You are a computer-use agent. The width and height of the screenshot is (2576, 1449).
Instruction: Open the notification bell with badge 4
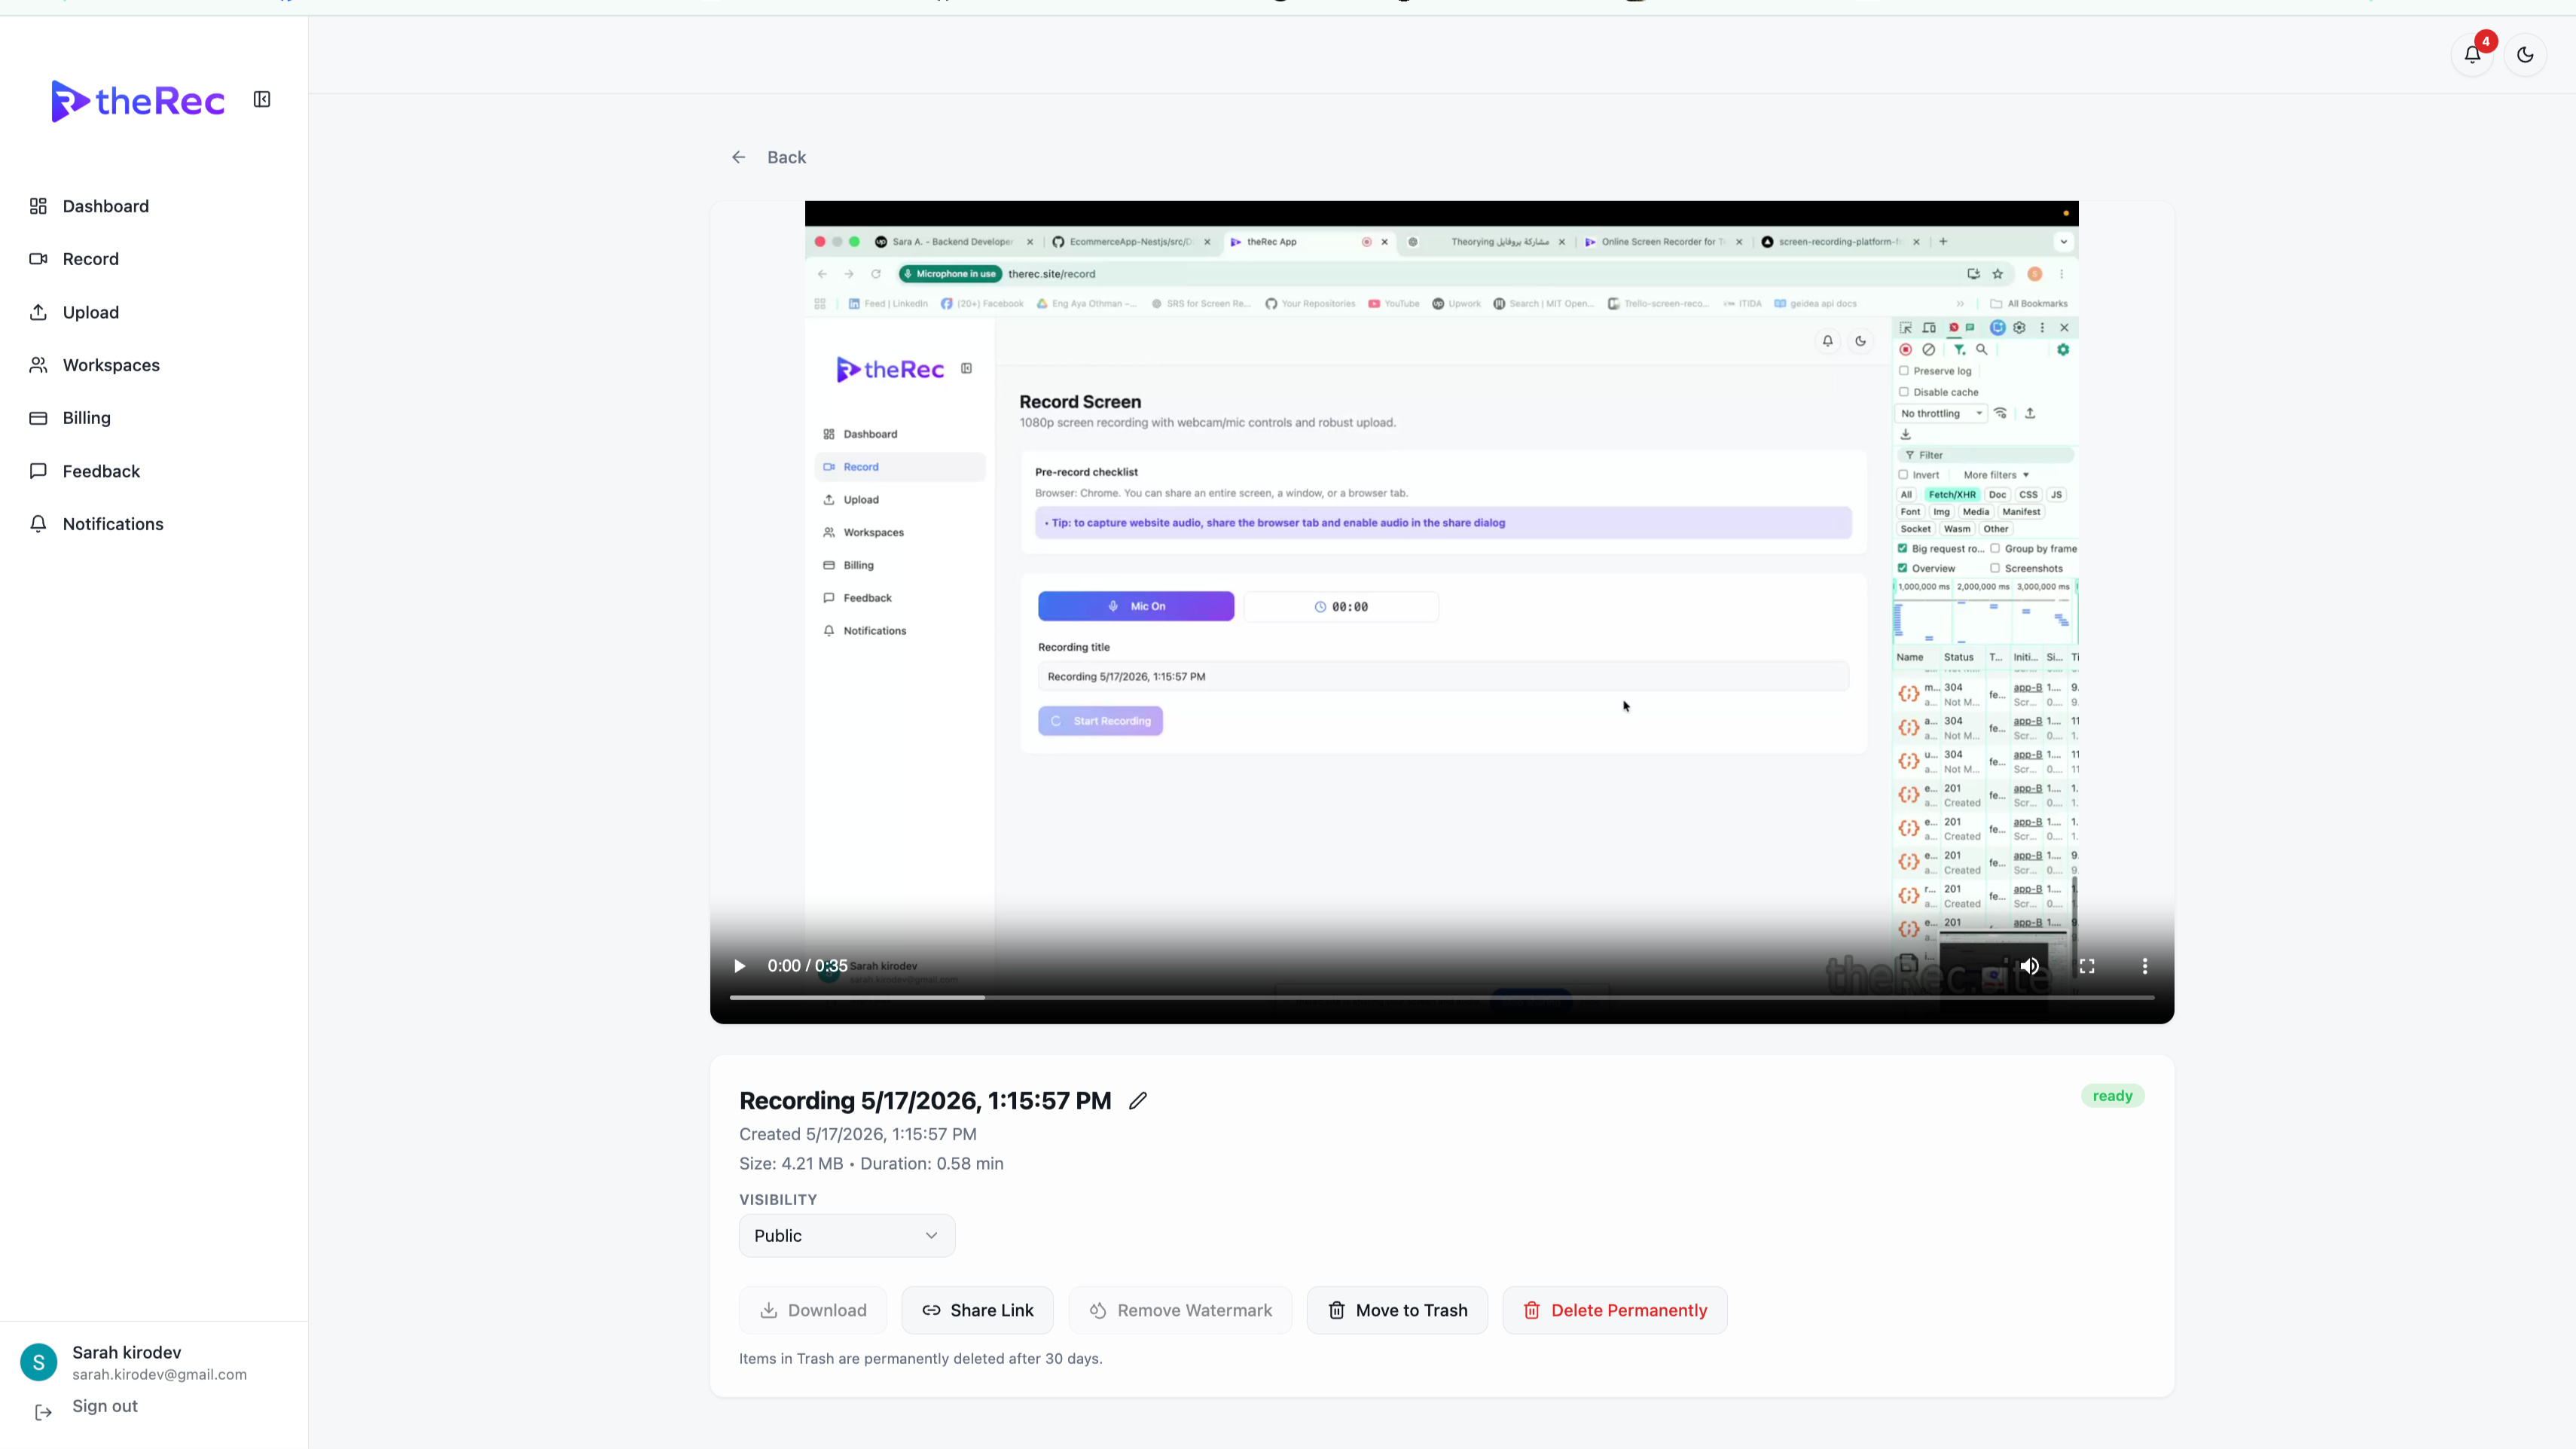pos(2473,55)
